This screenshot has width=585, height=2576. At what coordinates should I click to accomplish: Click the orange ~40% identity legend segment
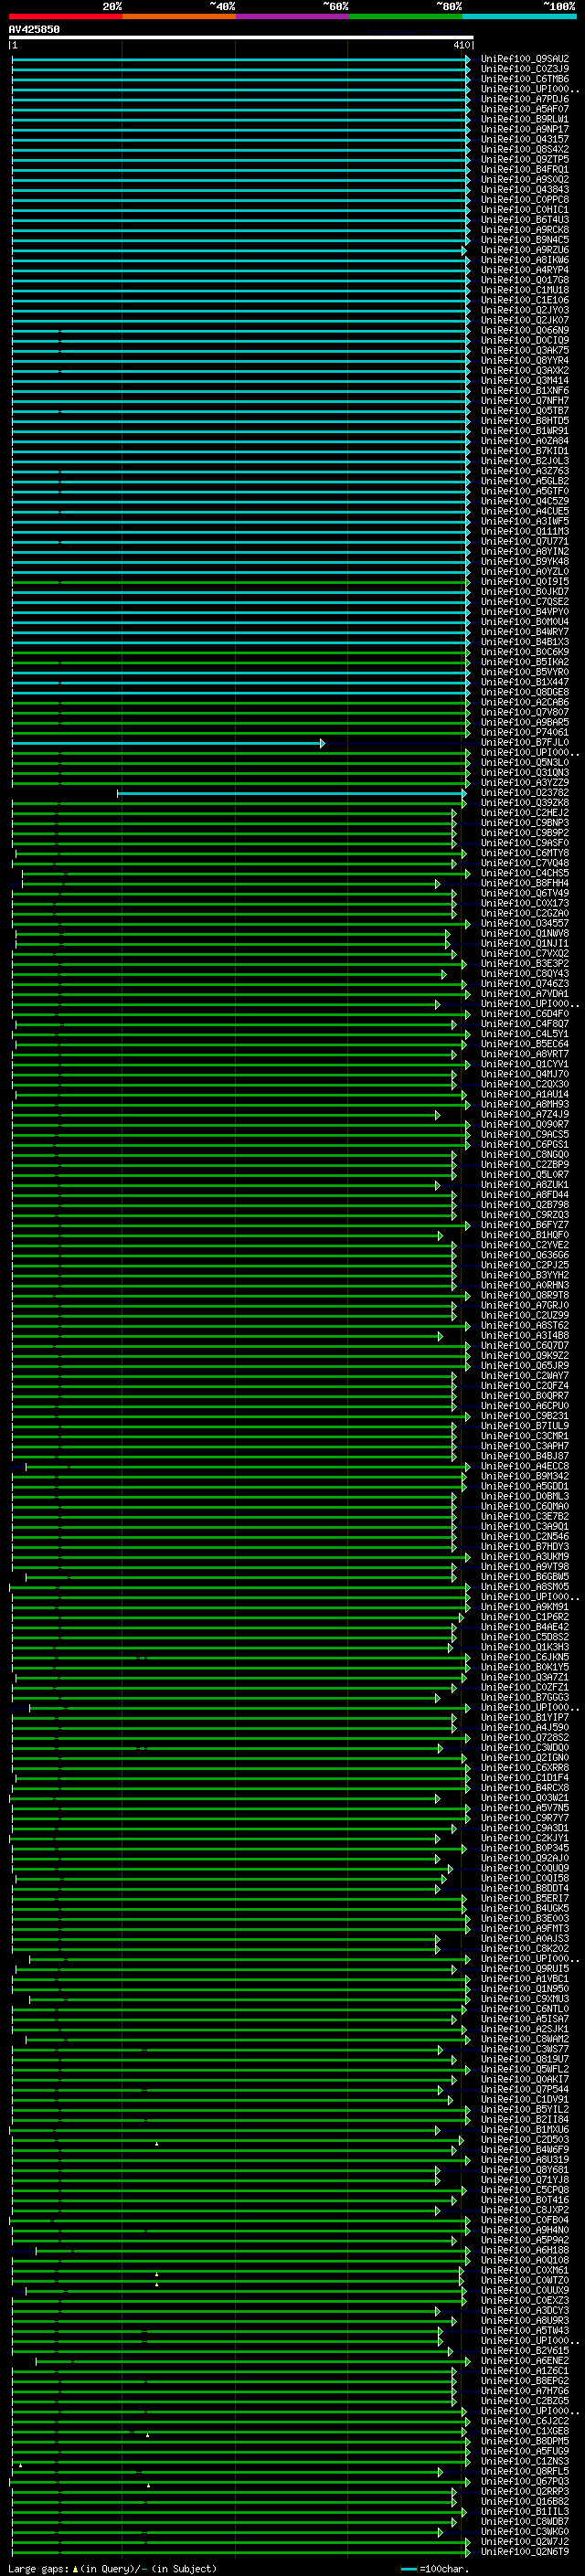coord(179,17)
